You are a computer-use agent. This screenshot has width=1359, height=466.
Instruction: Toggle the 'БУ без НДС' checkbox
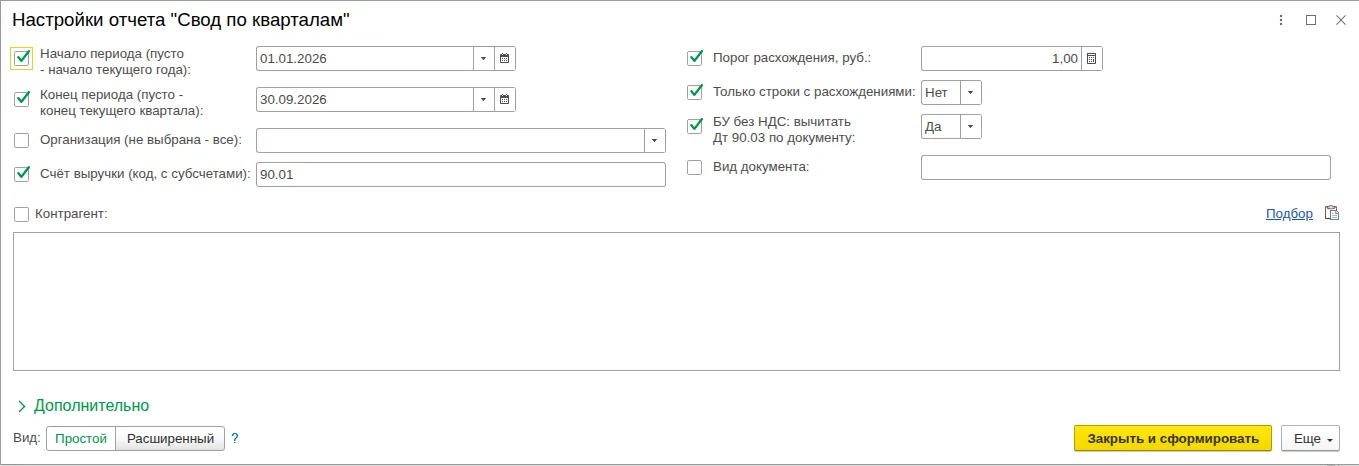coord(695,126)
